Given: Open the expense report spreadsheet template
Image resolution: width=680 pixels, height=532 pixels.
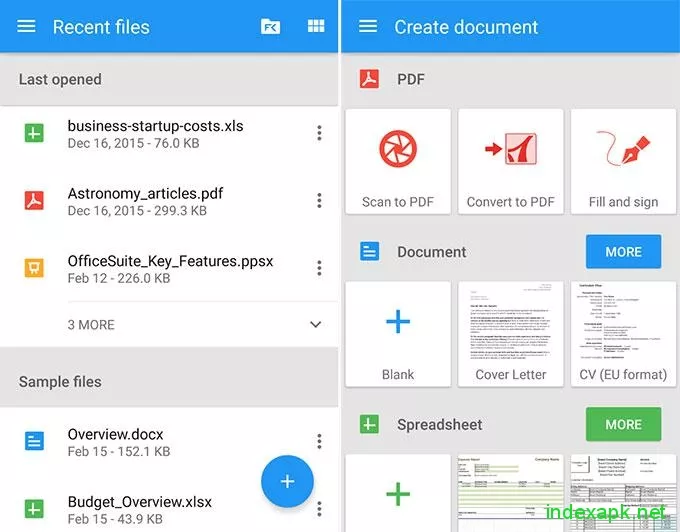Looking at the screenshot, I should (511, 493).
